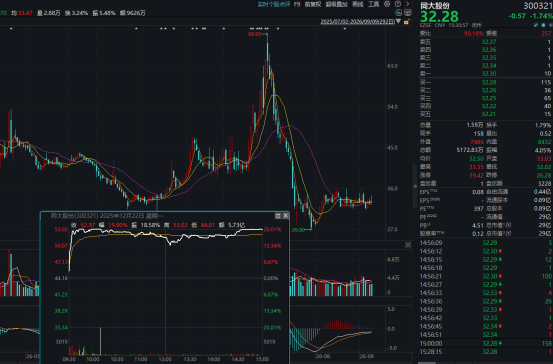Open the F9 deep data view
The image size is (553, 364).
(x=297, y=4)
